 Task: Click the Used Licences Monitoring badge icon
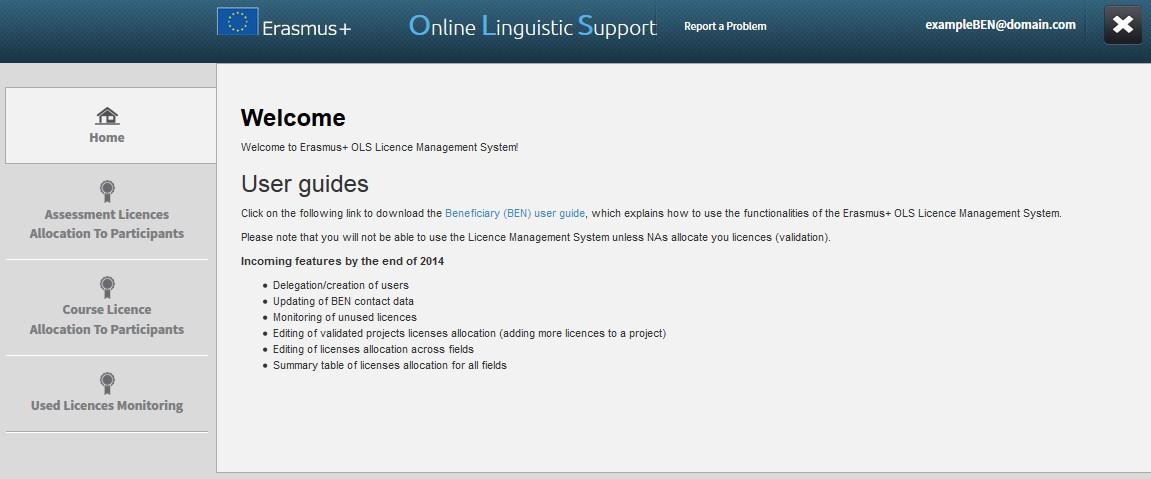(107, 383)
